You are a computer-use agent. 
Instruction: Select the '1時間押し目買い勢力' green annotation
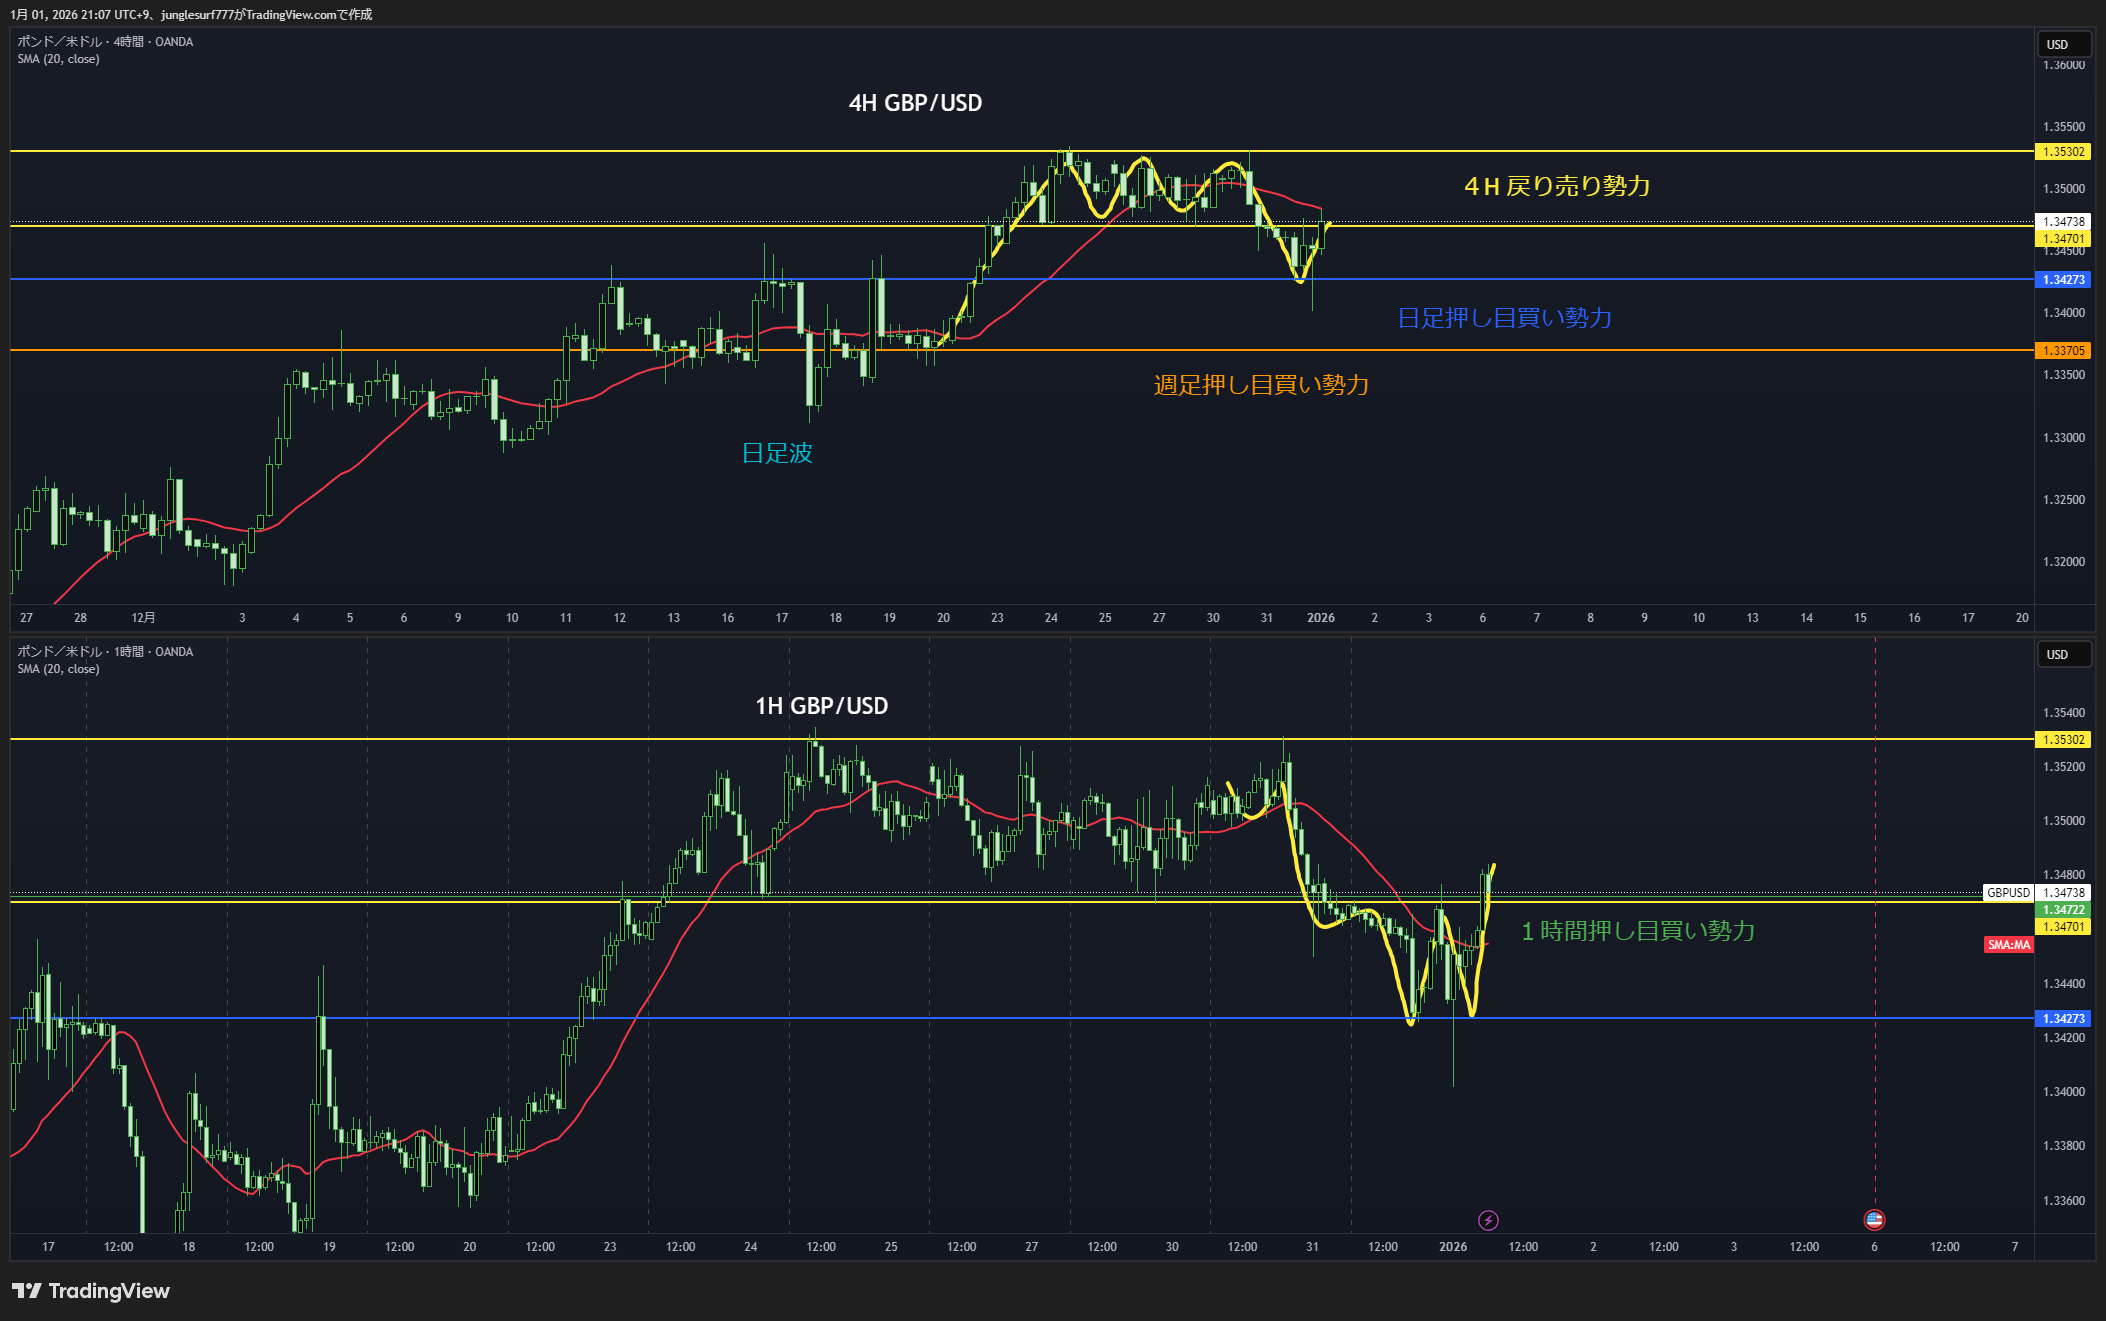[1637, 931]
